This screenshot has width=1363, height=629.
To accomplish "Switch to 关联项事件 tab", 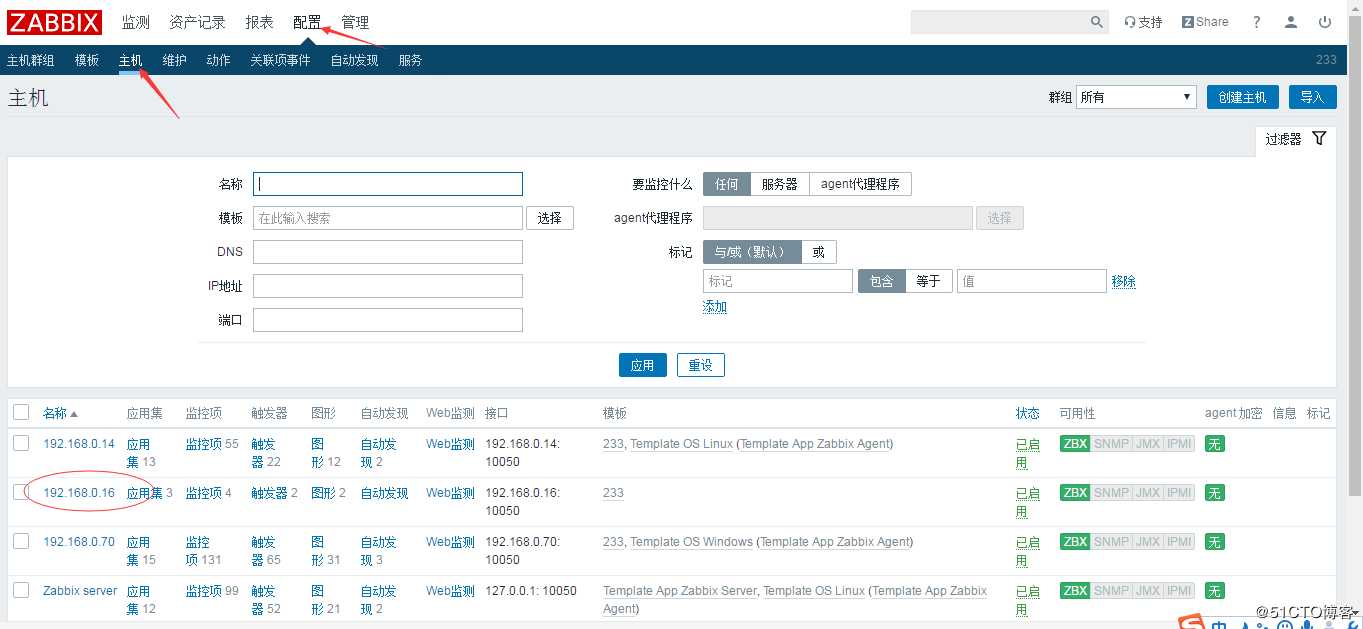I will [x=280, y=60].
